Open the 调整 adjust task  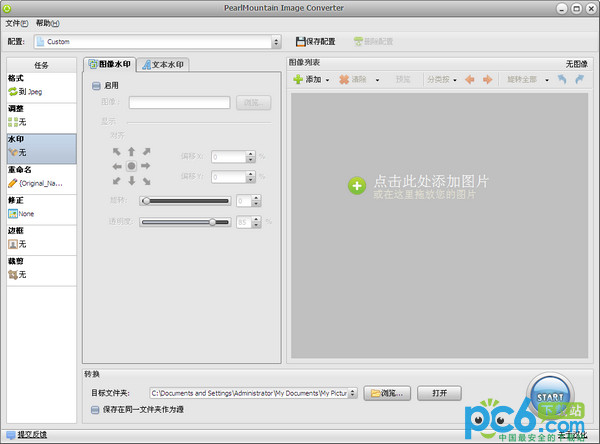(41, 118)
